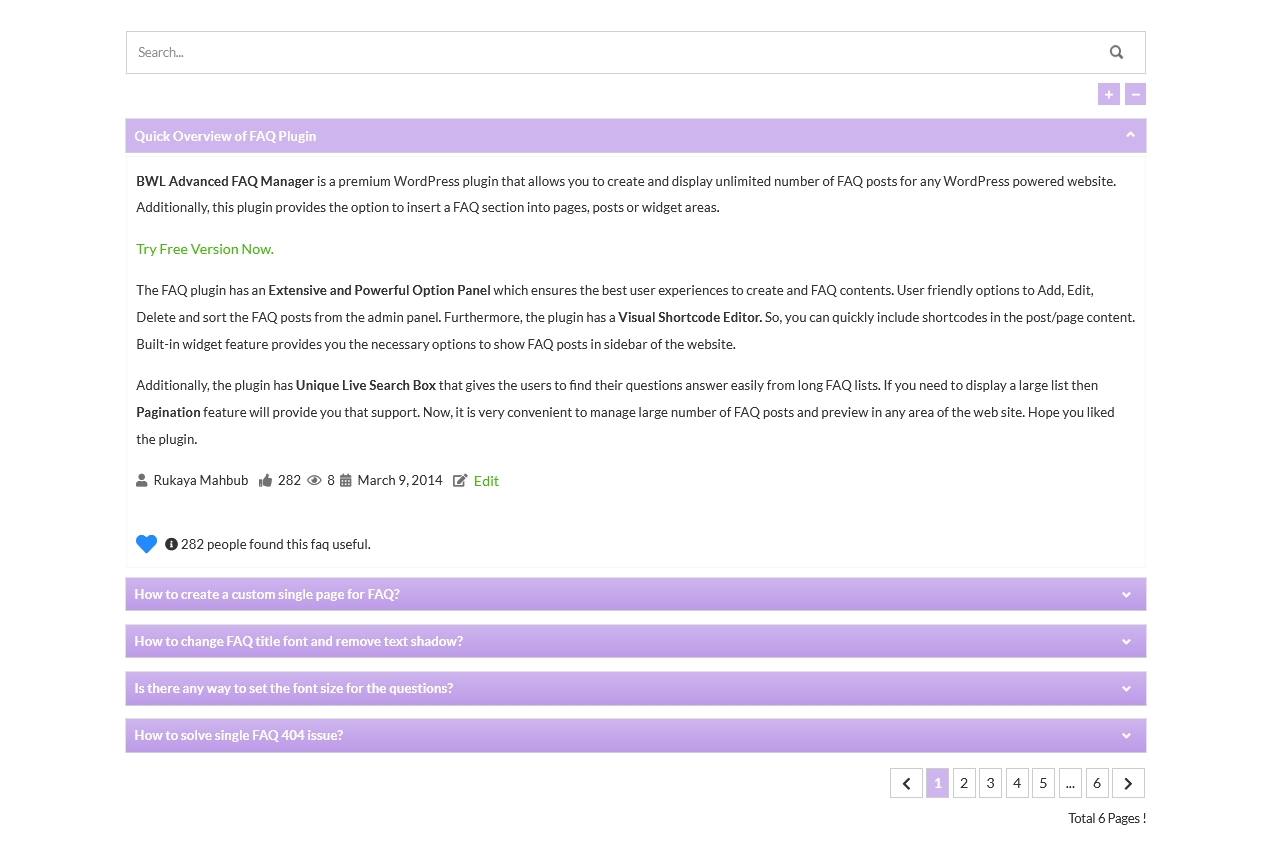This screenshot has width=1284, height=846.
Task: Click the collapse all (−) icon
Action: pos(1135,94)
